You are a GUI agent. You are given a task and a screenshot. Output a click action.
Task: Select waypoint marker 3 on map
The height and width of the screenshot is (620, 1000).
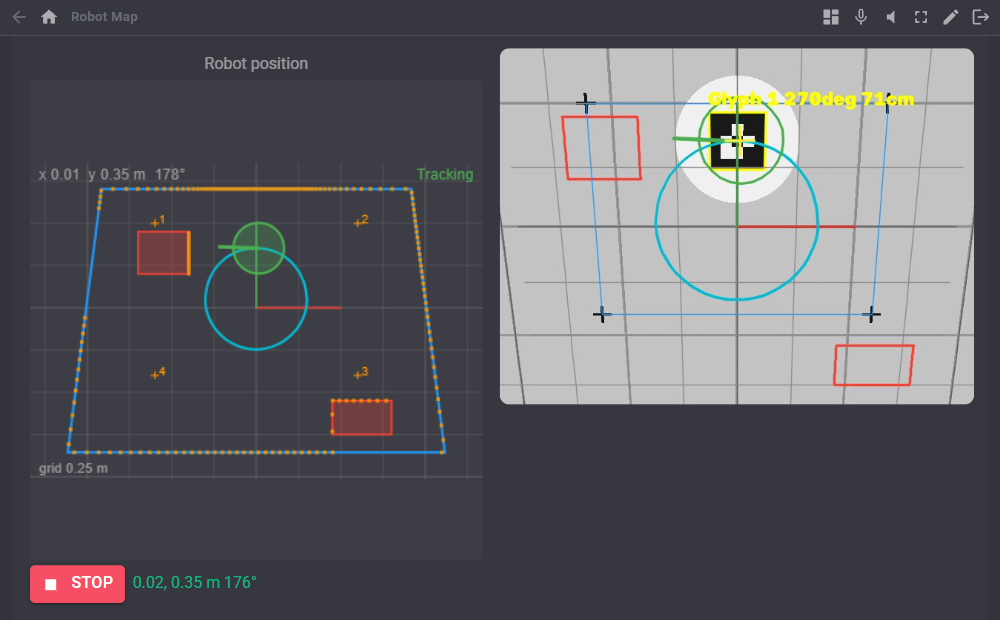360,373
